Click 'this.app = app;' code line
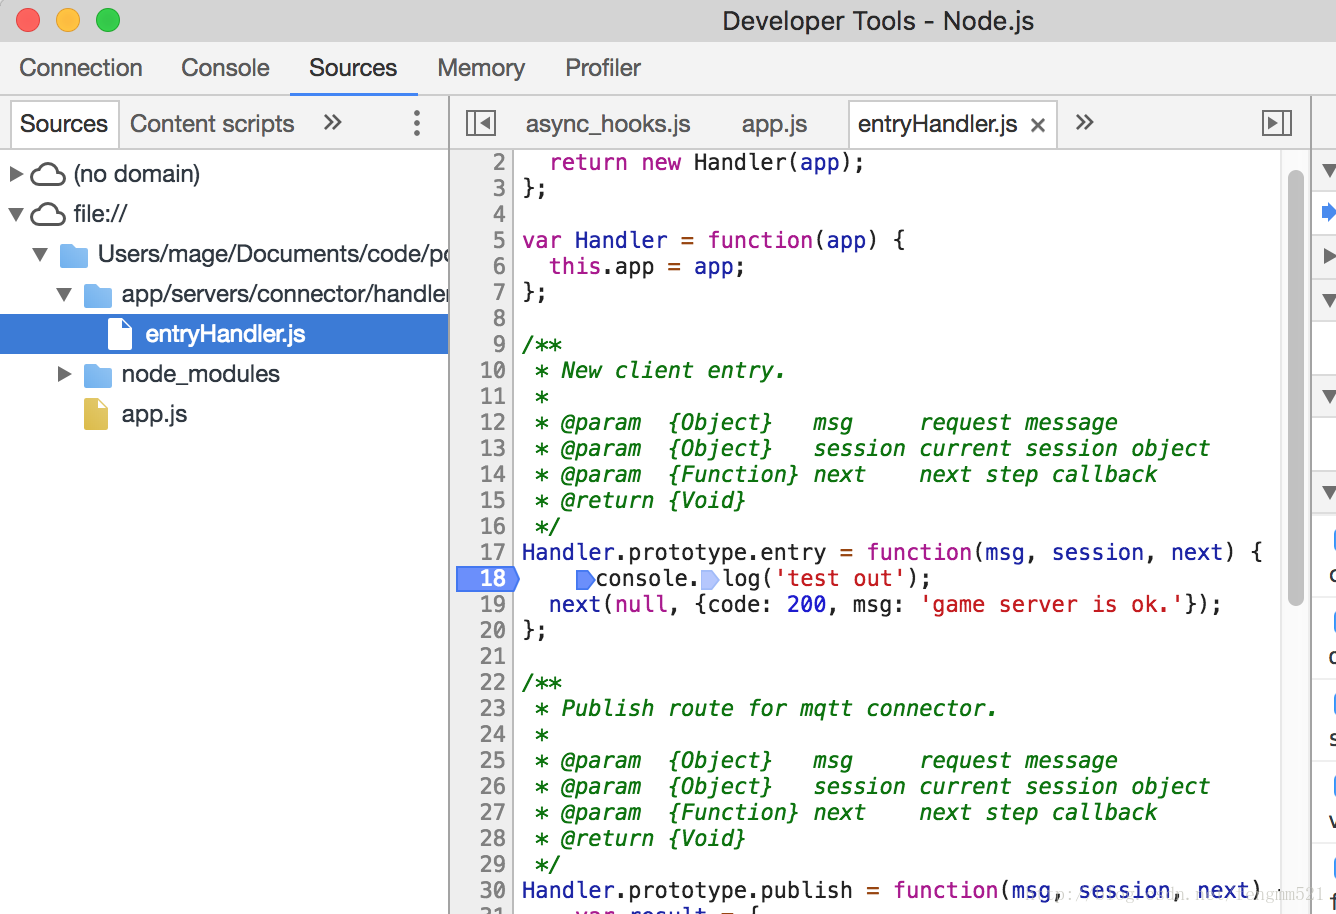This screenshot has height=914, width=1336. tap(647, 267)
